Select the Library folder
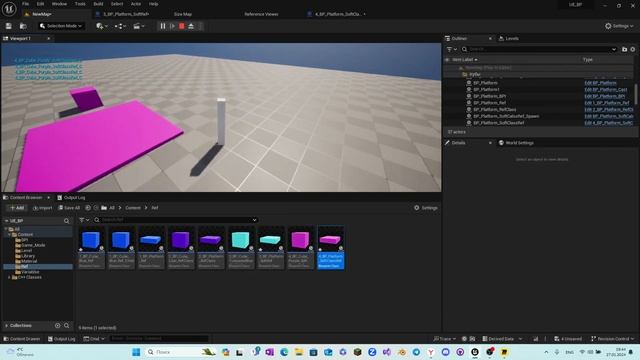640x360 pixels. click(28, 256)
